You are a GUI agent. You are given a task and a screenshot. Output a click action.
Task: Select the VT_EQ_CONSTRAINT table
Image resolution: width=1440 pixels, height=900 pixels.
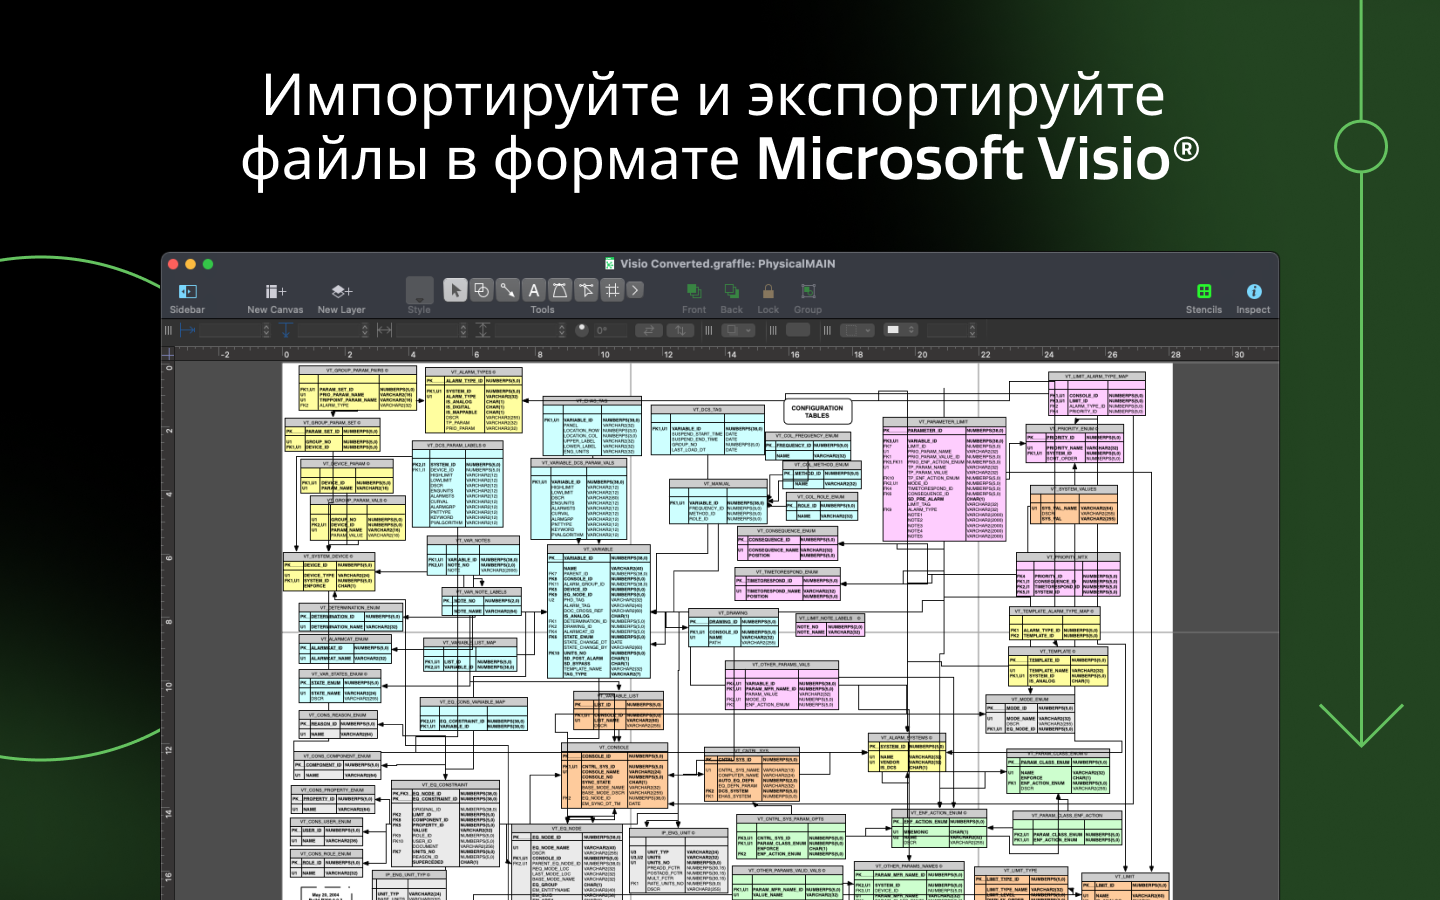coord(445,825)
